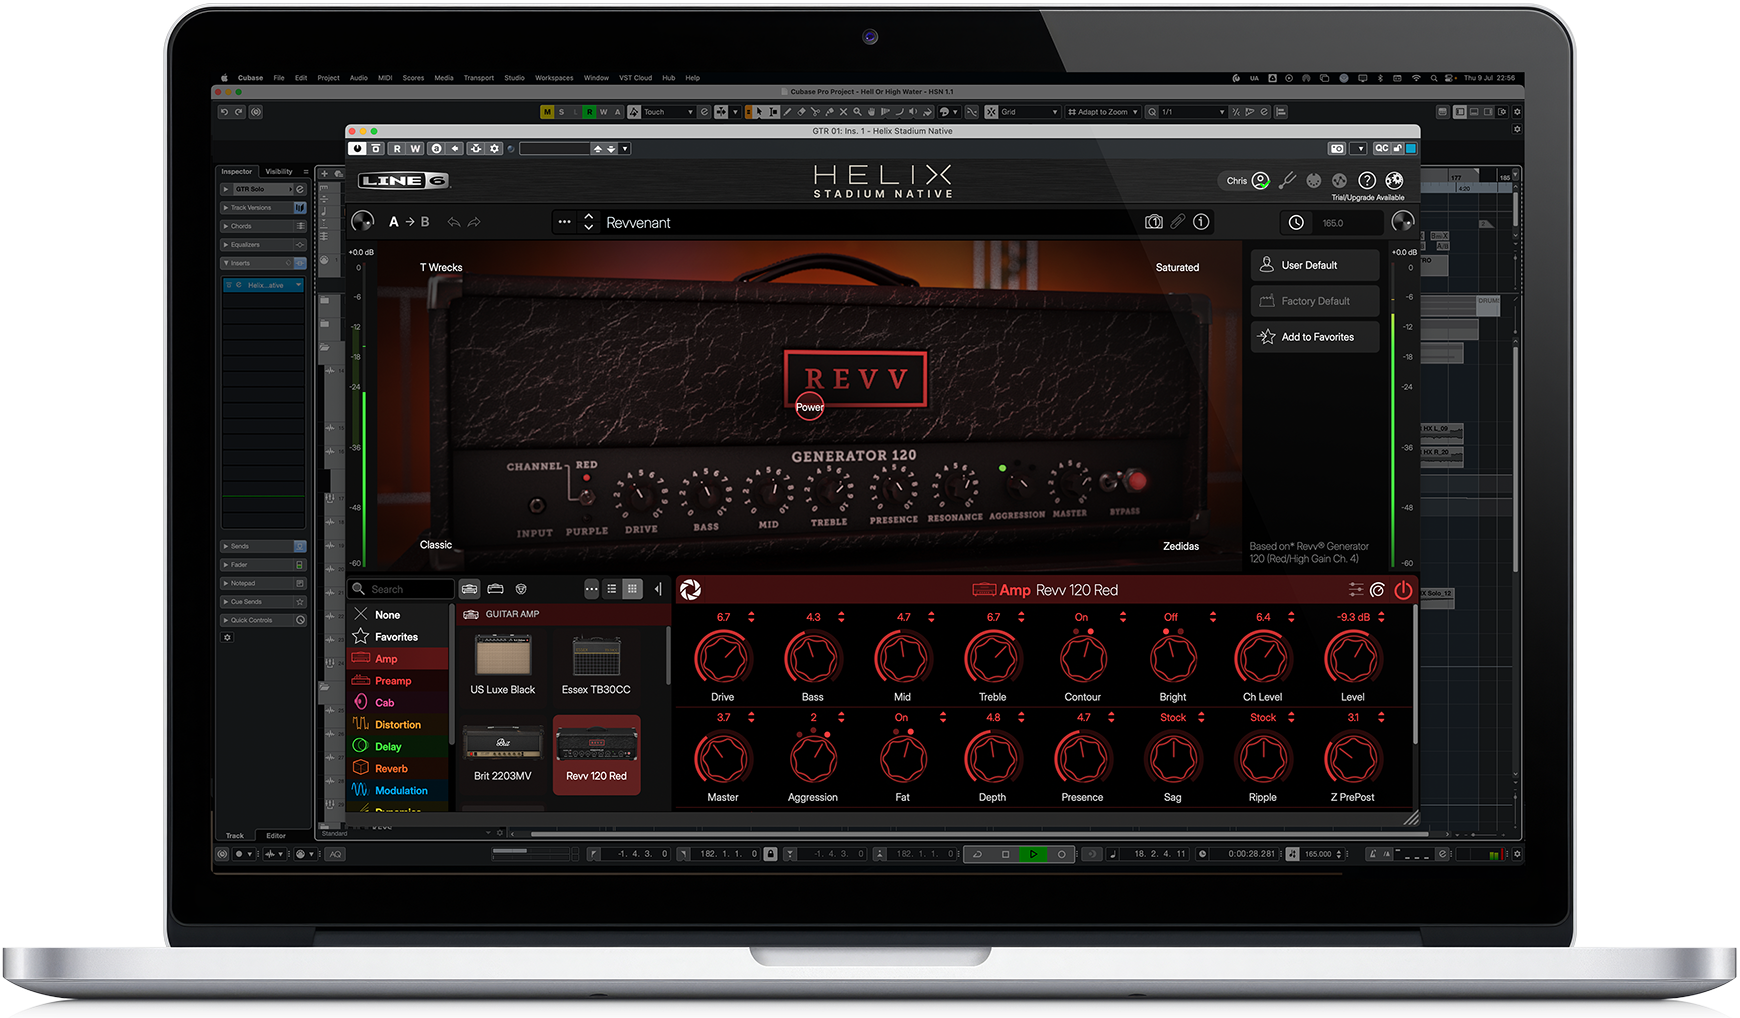Click Add to Favorites
1740x1018 pixels.
tap(1315, 337)
